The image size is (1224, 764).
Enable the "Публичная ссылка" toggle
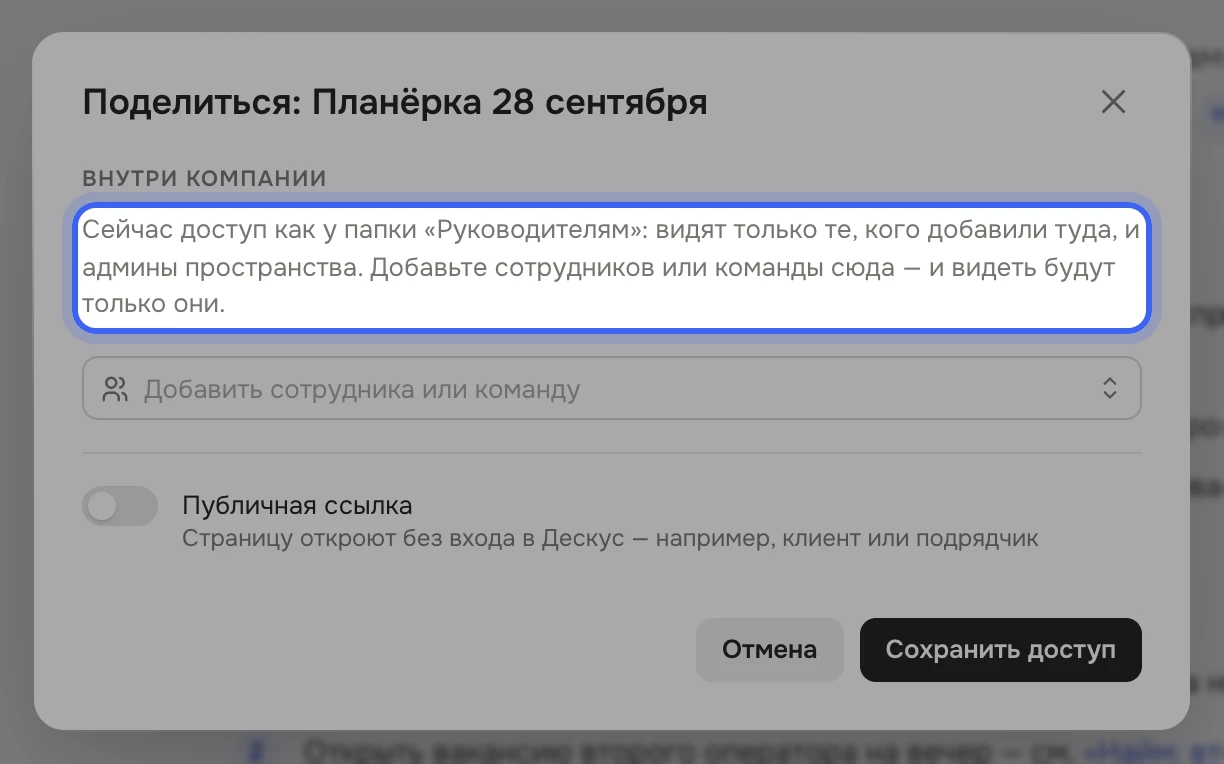[120, 506]
